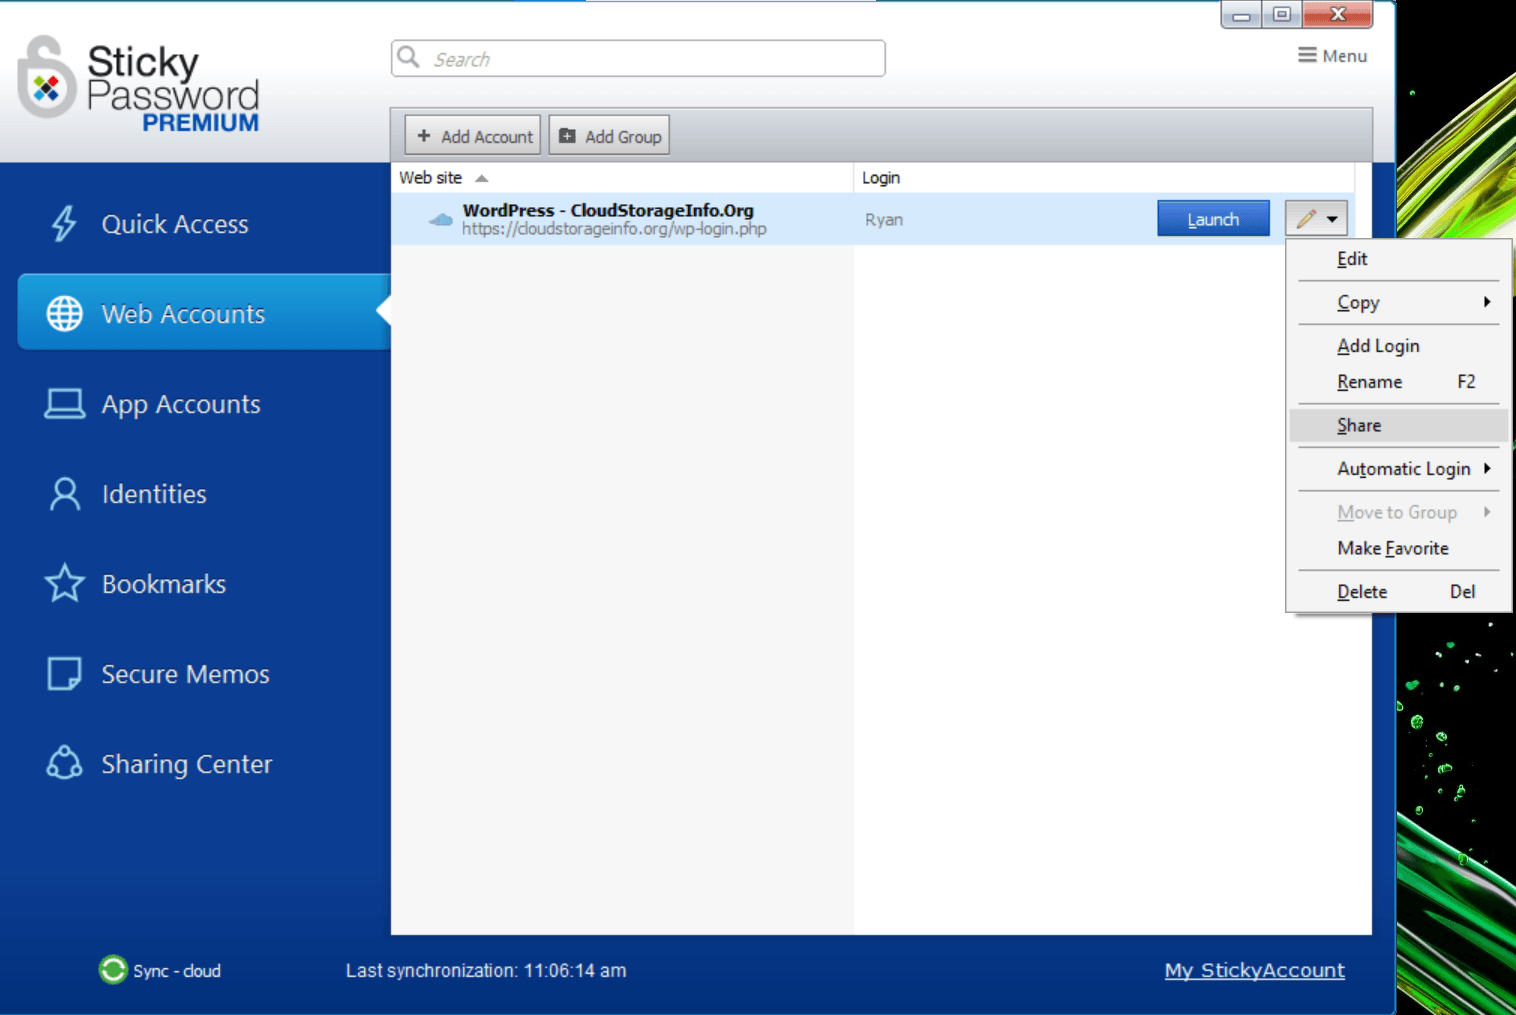The image size is (1516, 1015).
Task: Click the Sync - cloud status label
Action: [177, 971]
